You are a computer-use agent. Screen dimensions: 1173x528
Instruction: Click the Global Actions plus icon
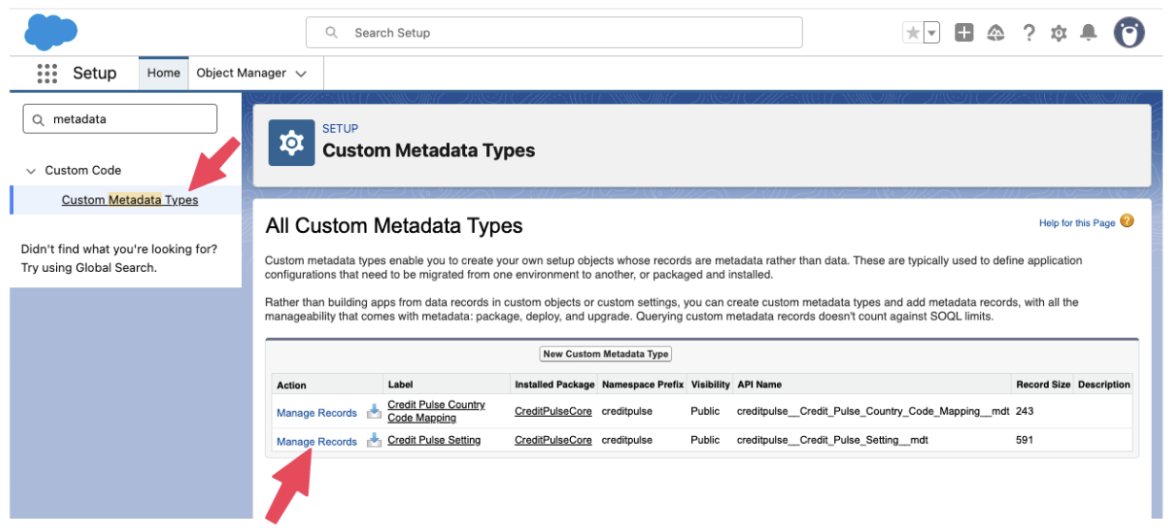[964, 33]
